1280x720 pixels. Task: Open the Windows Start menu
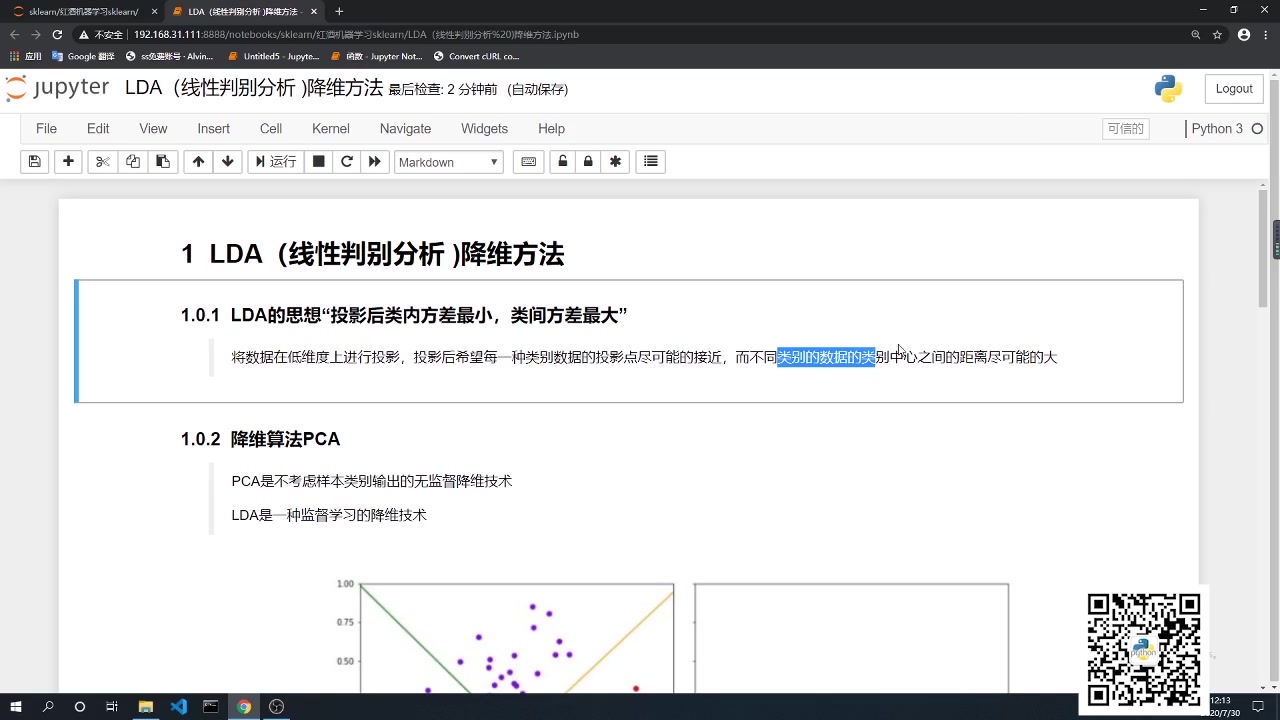15,706
